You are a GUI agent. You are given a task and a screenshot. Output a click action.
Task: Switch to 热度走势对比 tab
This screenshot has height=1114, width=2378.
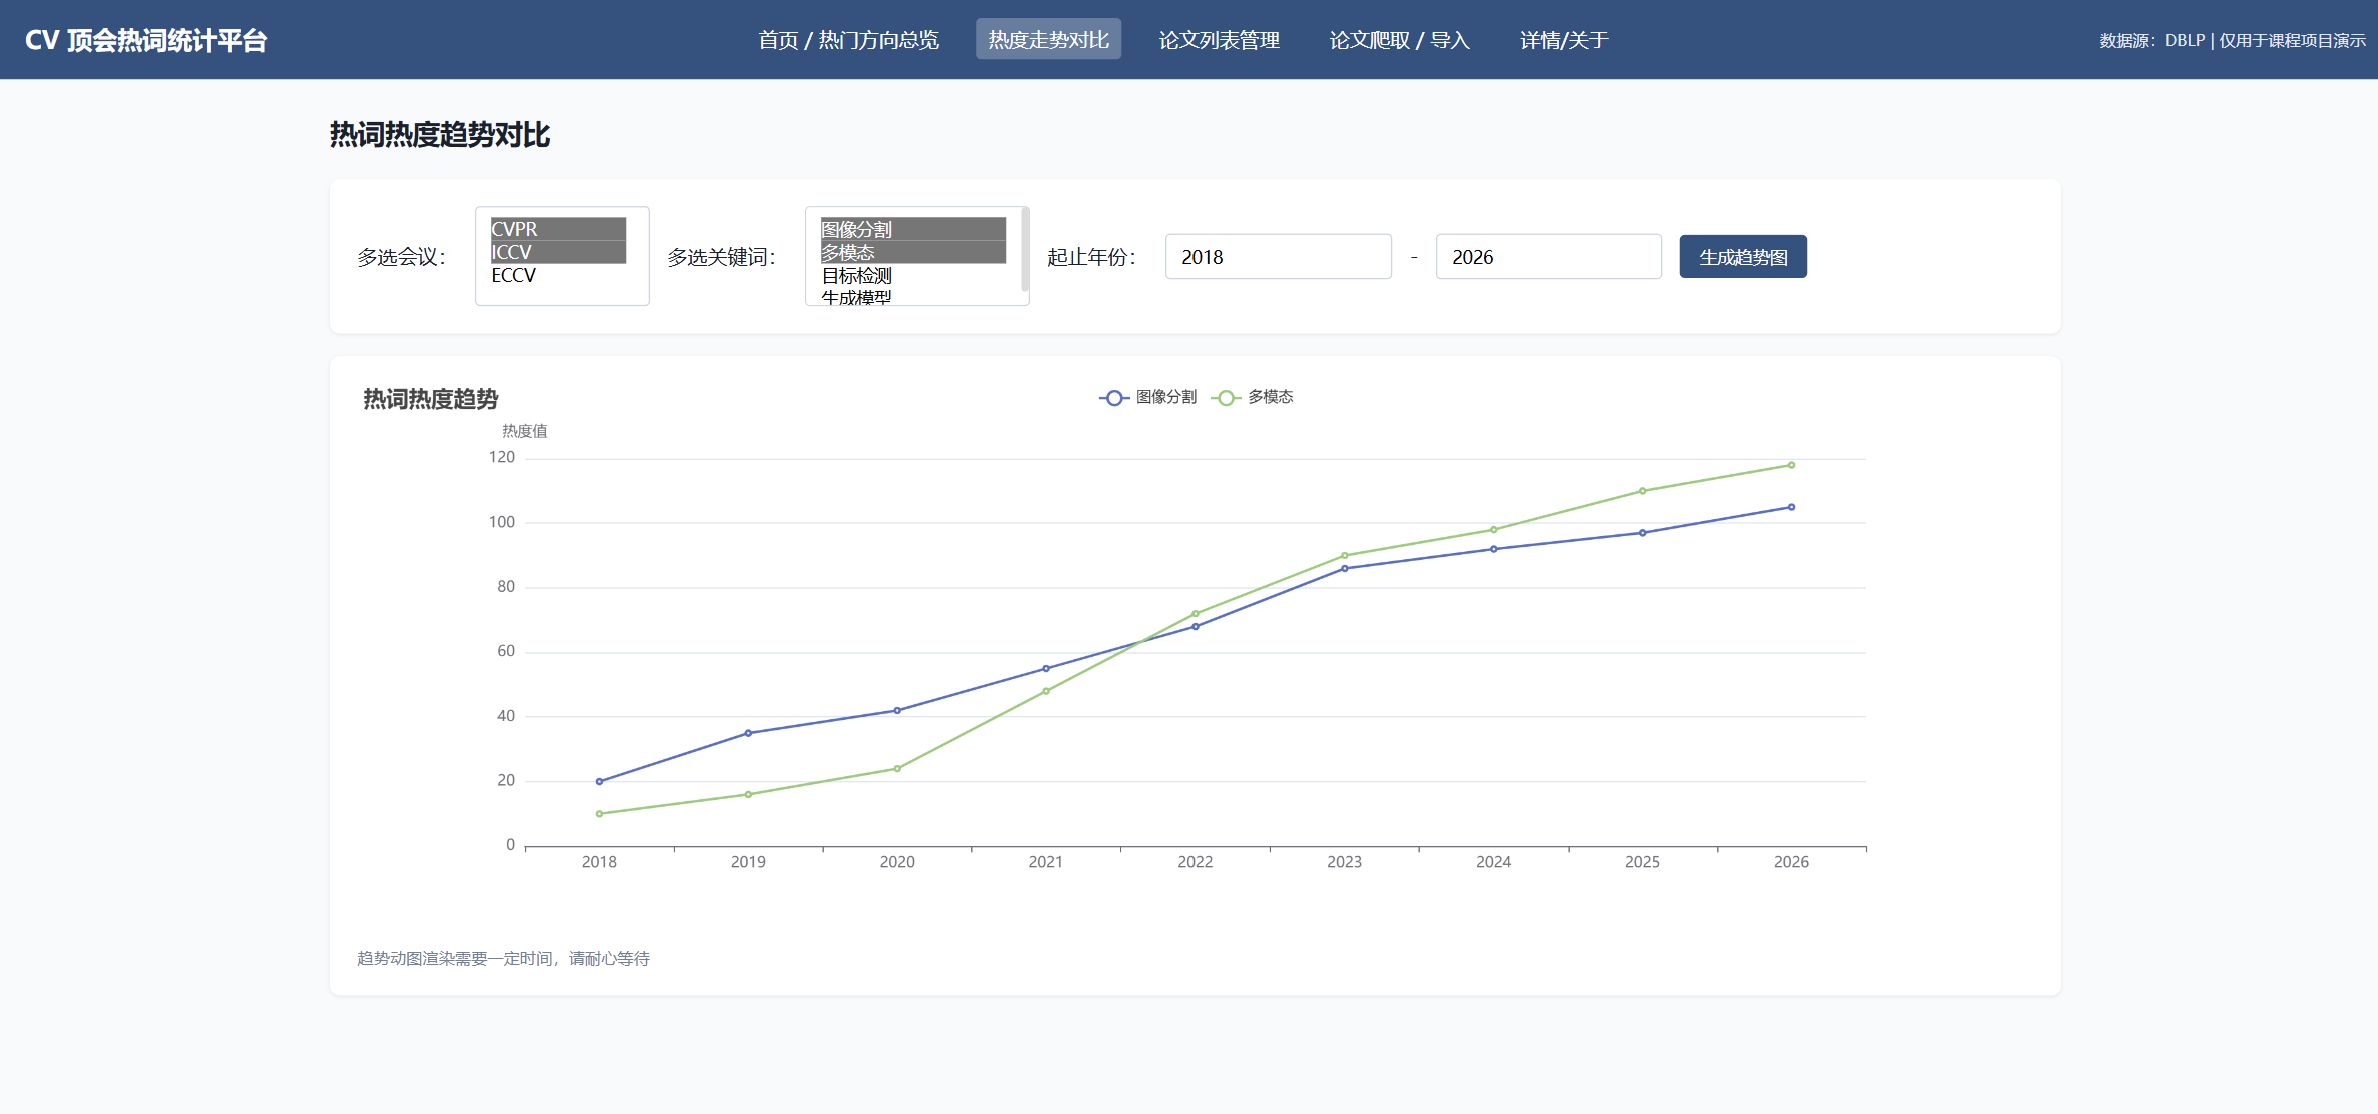[x=1048, y=40]
